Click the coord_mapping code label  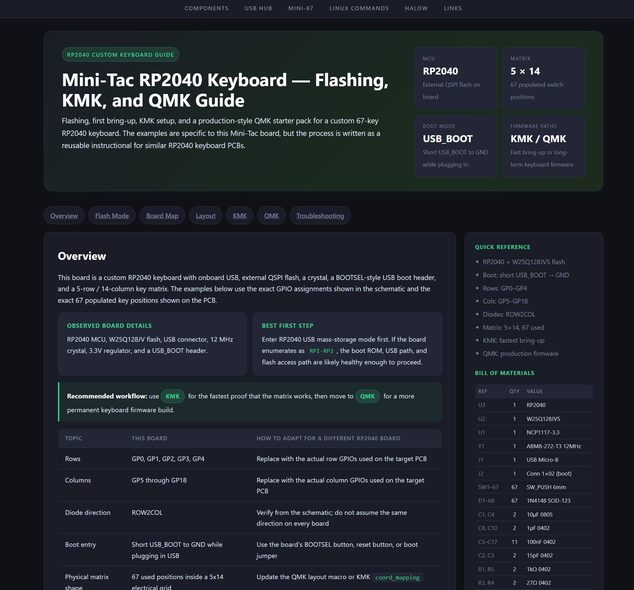(397, 577)
